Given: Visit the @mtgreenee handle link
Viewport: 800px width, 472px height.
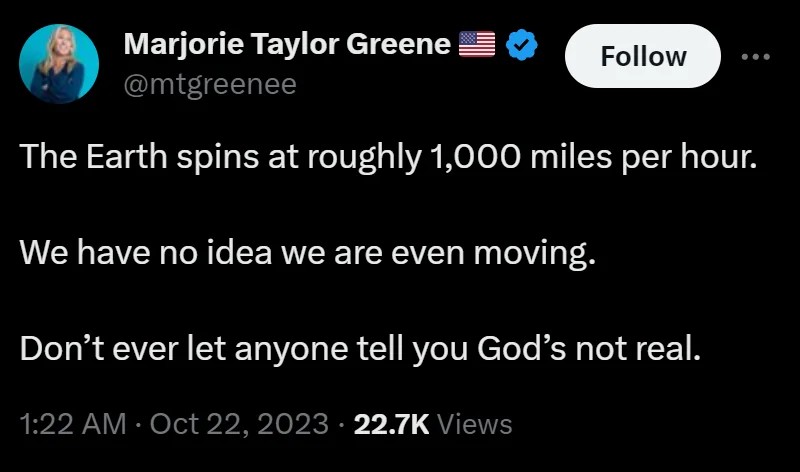Looking at the screenshot, I should tap(210, 84).
